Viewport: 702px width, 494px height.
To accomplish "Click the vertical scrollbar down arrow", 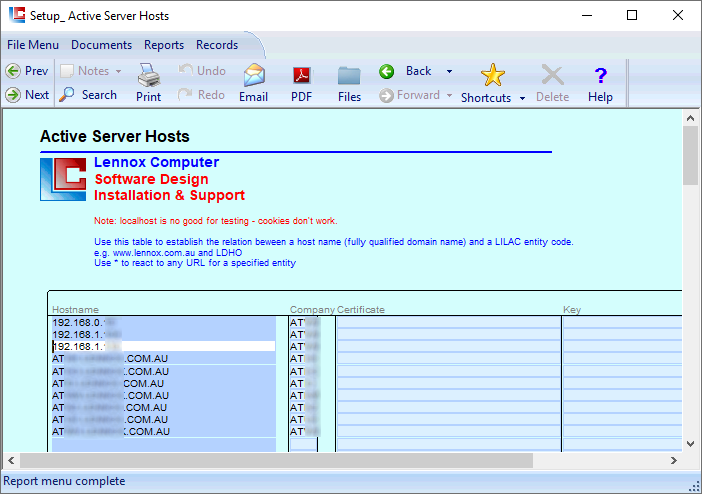I will tap(690, 444).
